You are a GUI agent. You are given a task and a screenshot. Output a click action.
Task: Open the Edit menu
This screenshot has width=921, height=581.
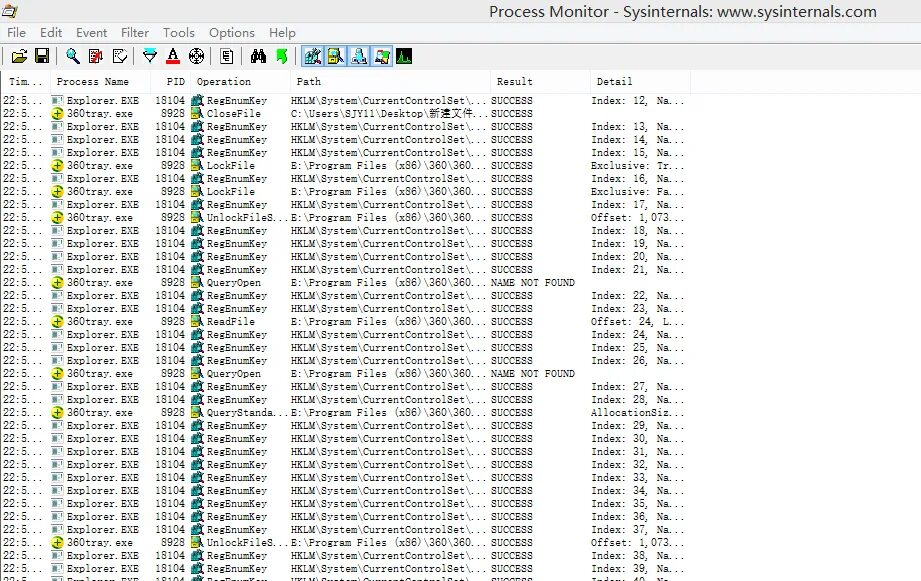click(x=51, y=33)
